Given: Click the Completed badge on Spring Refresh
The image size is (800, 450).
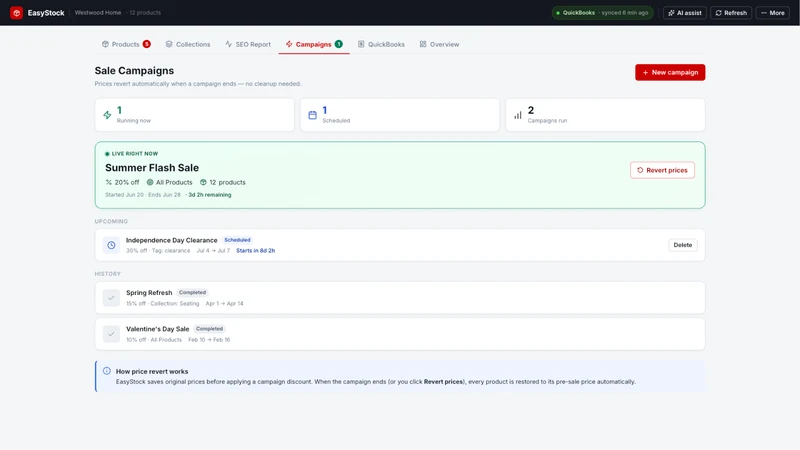Looking at the screenshot, I should pyautogui.click(x=192, y=292).
